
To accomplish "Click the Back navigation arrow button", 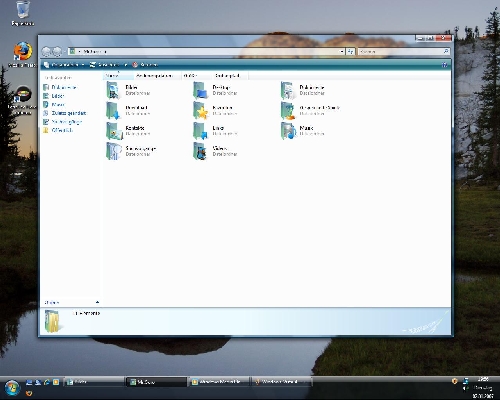I will tap(46, 51).
